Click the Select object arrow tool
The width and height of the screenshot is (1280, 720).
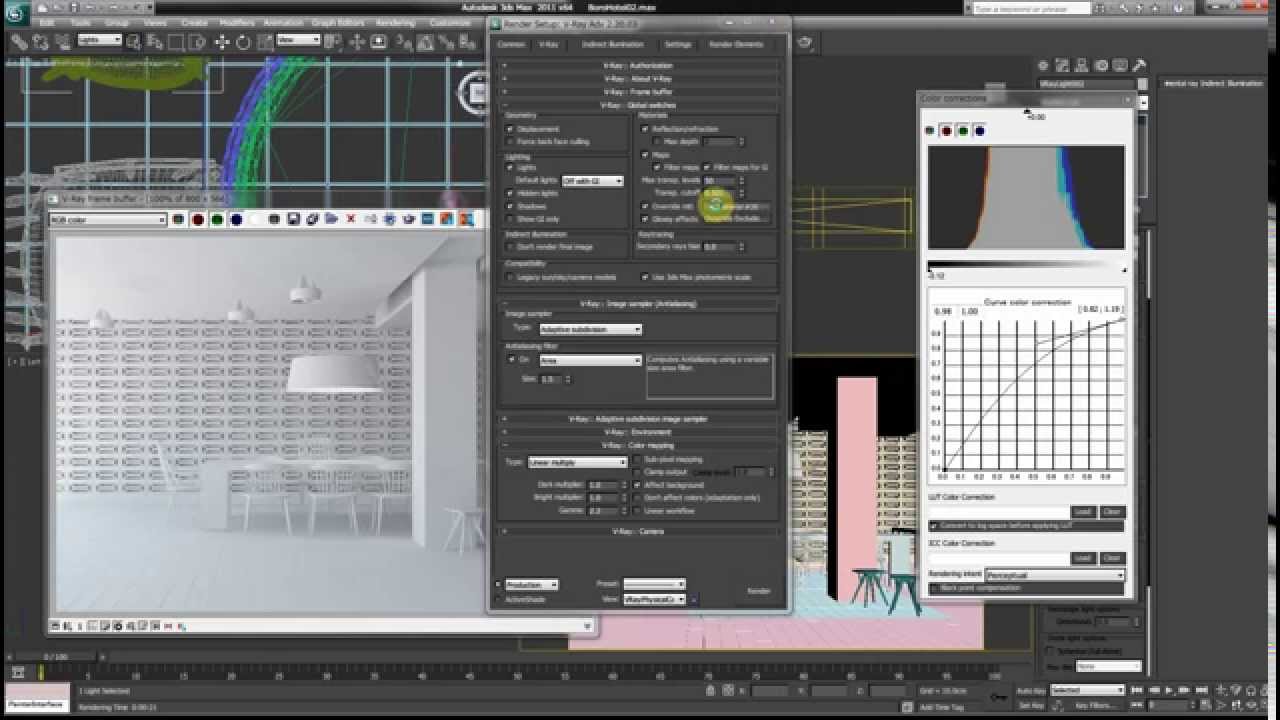pyautogui.click(x=133, y=42)
